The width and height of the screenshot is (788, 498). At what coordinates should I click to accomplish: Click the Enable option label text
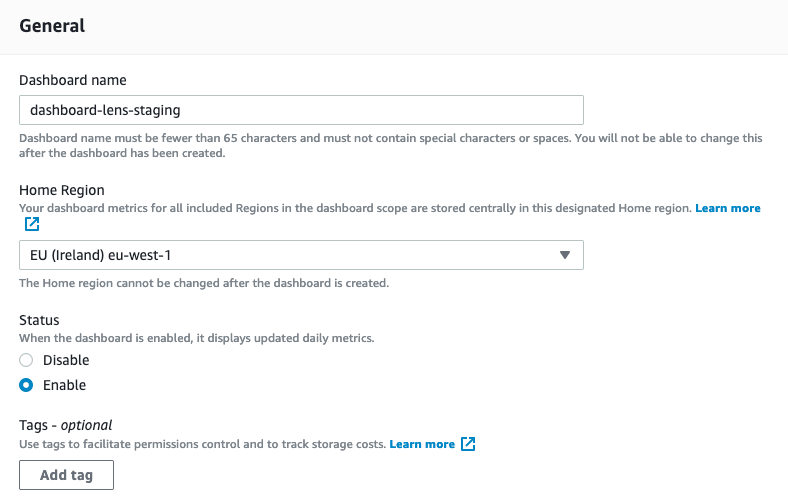click(x=64, y=385)
